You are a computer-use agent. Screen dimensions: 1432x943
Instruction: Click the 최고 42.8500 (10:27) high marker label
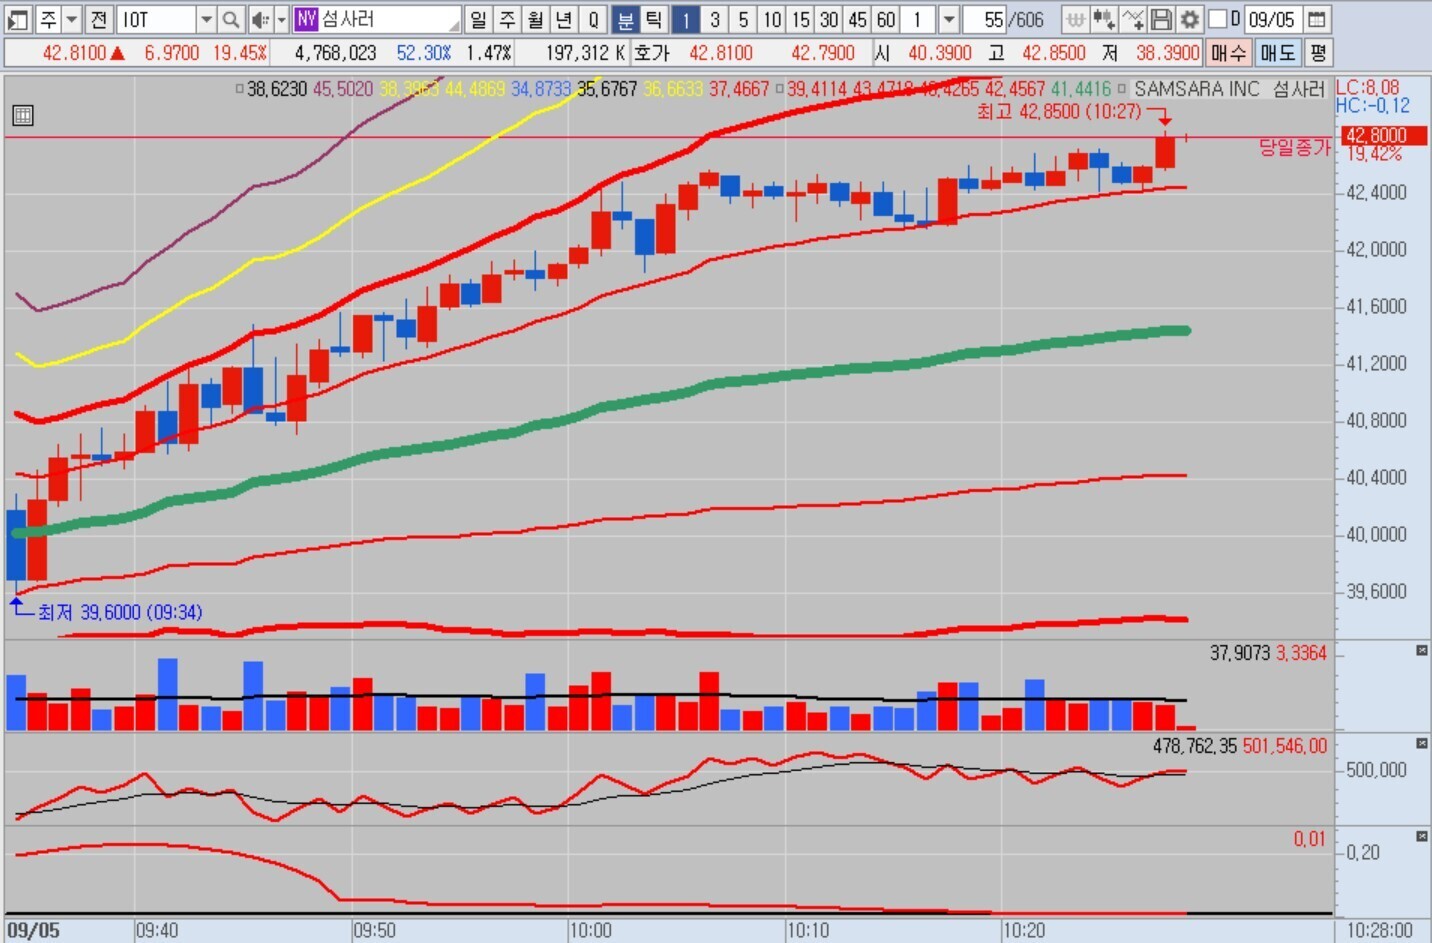pyautogui.click(x=1058, y=111)
